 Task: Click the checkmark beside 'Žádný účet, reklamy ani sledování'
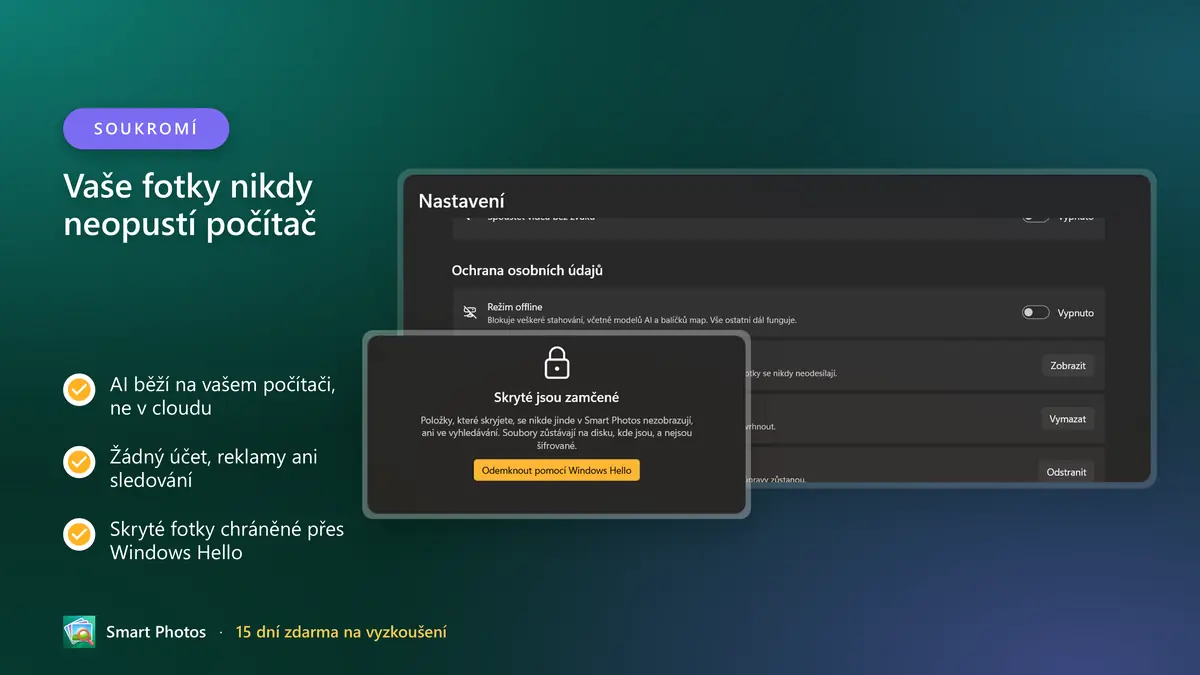[x=79, y=462]
